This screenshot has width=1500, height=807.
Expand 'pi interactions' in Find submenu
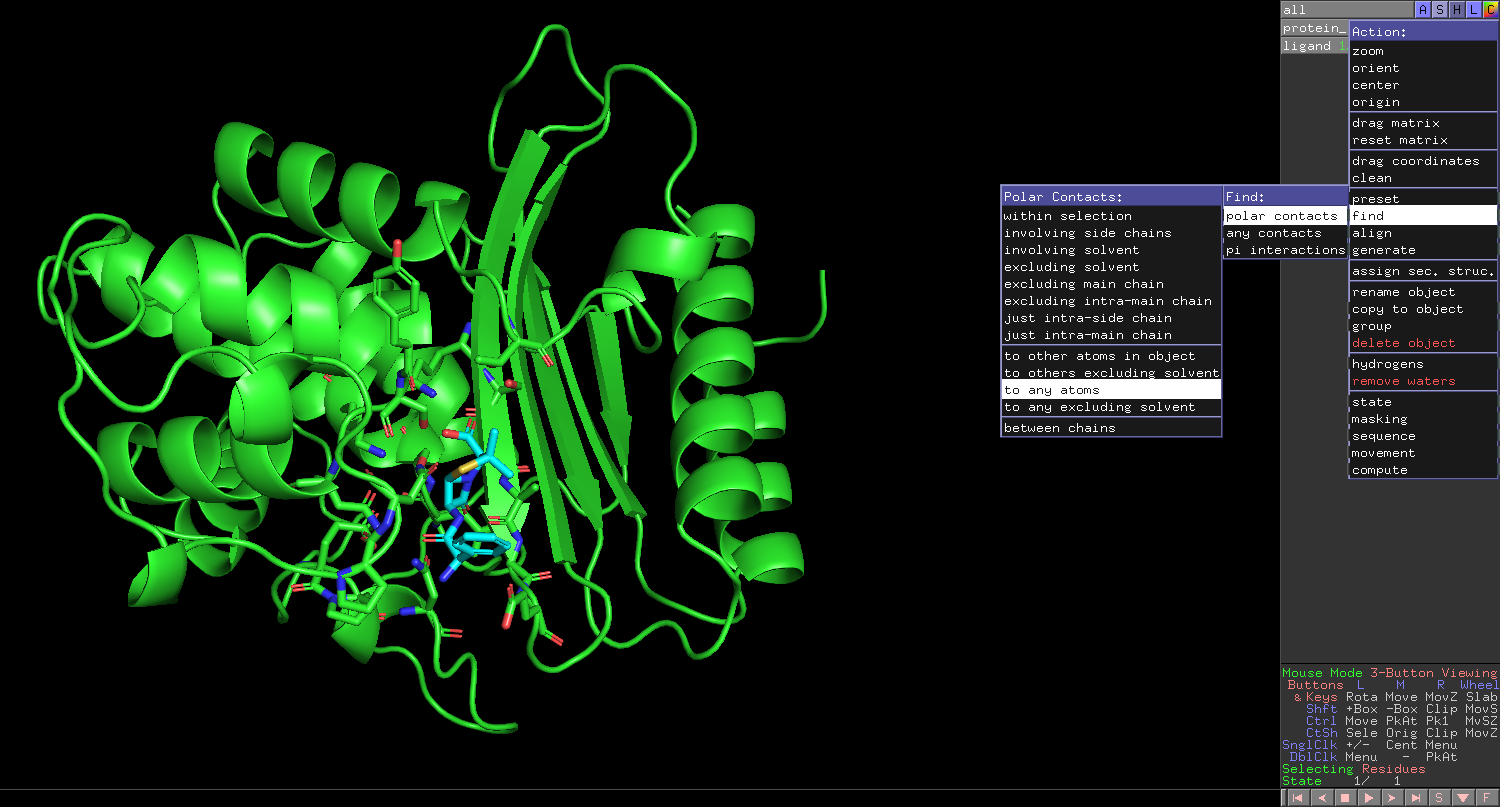[1286, 250]
